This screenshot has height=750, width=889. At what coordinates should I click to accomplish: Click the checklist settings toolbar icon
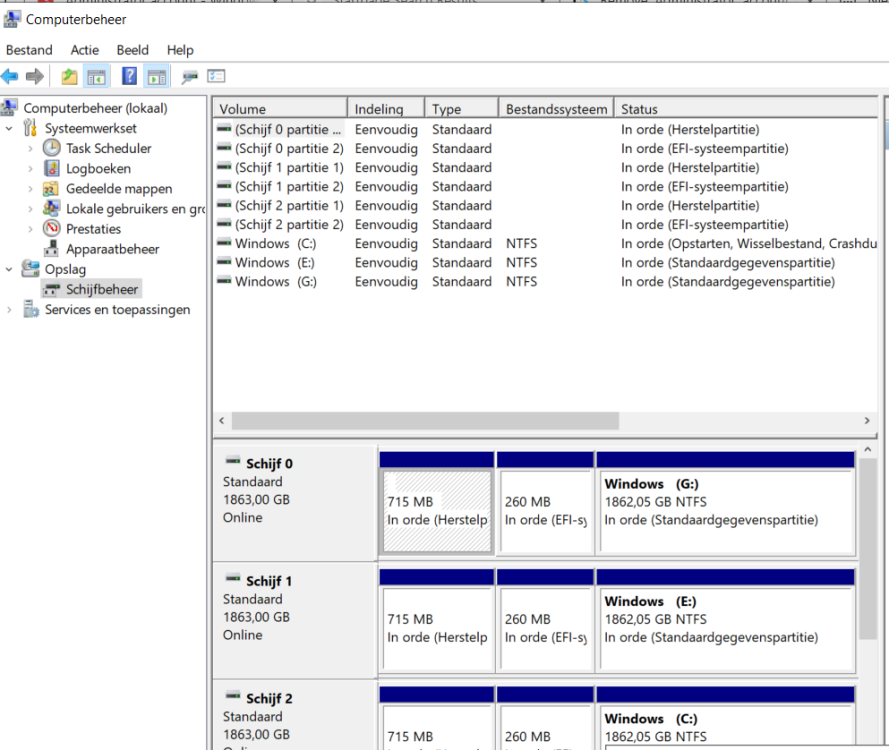[217, 77]
